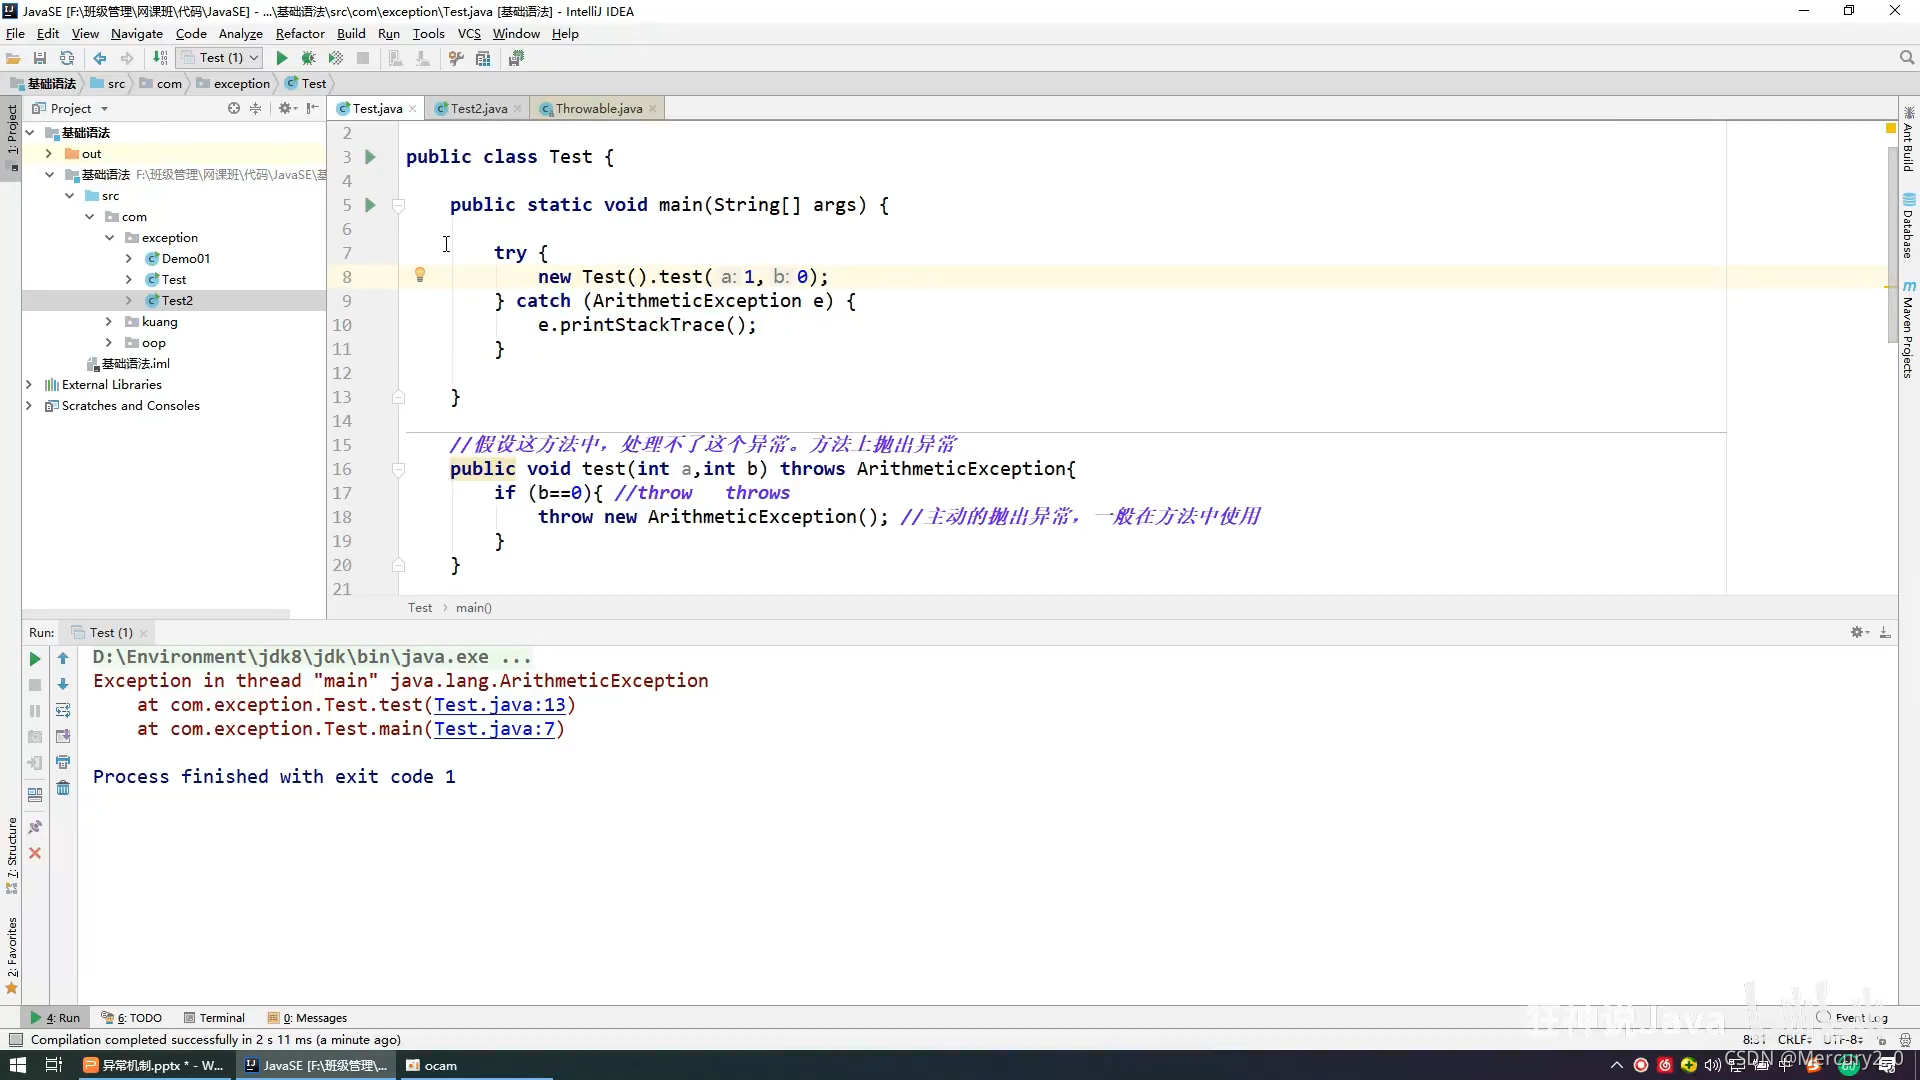Screen dimensions: 1920x1080
Task: Open the Maven Projects side panel
Action: pyautogui.click(x=1908, y=329)
